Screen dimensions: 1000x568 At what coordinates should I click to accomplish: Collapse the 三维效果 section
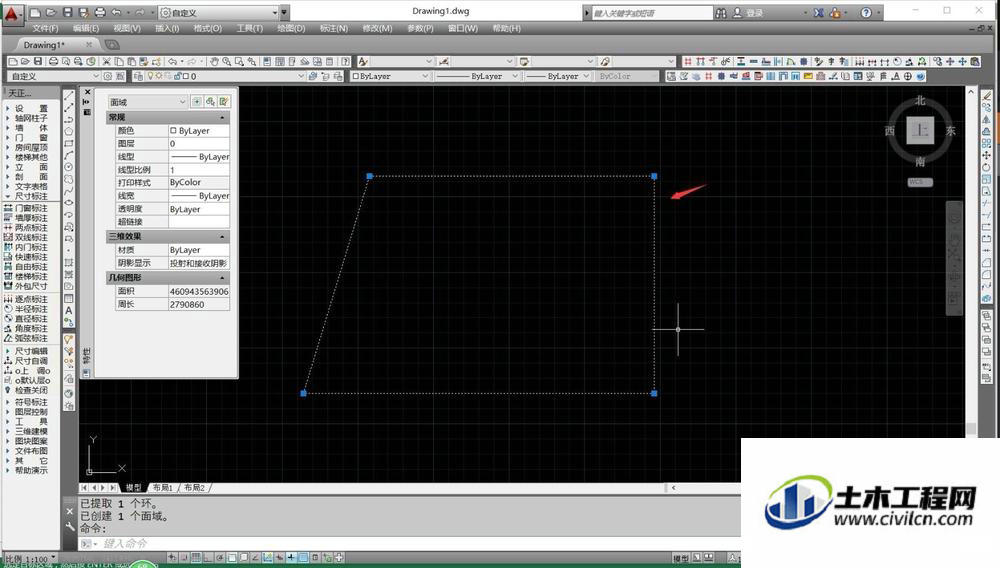(x=222, y=237)
